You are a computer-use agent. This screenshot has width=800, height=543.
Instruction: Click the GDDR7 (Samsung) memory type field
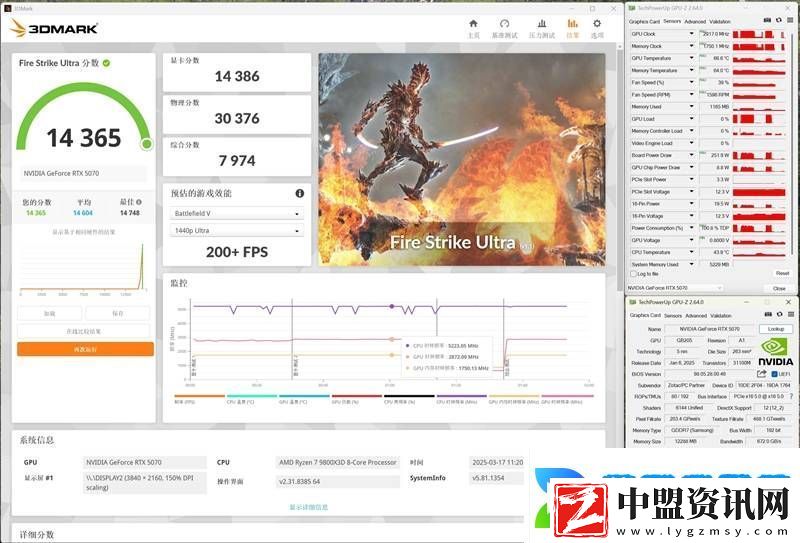692,430
